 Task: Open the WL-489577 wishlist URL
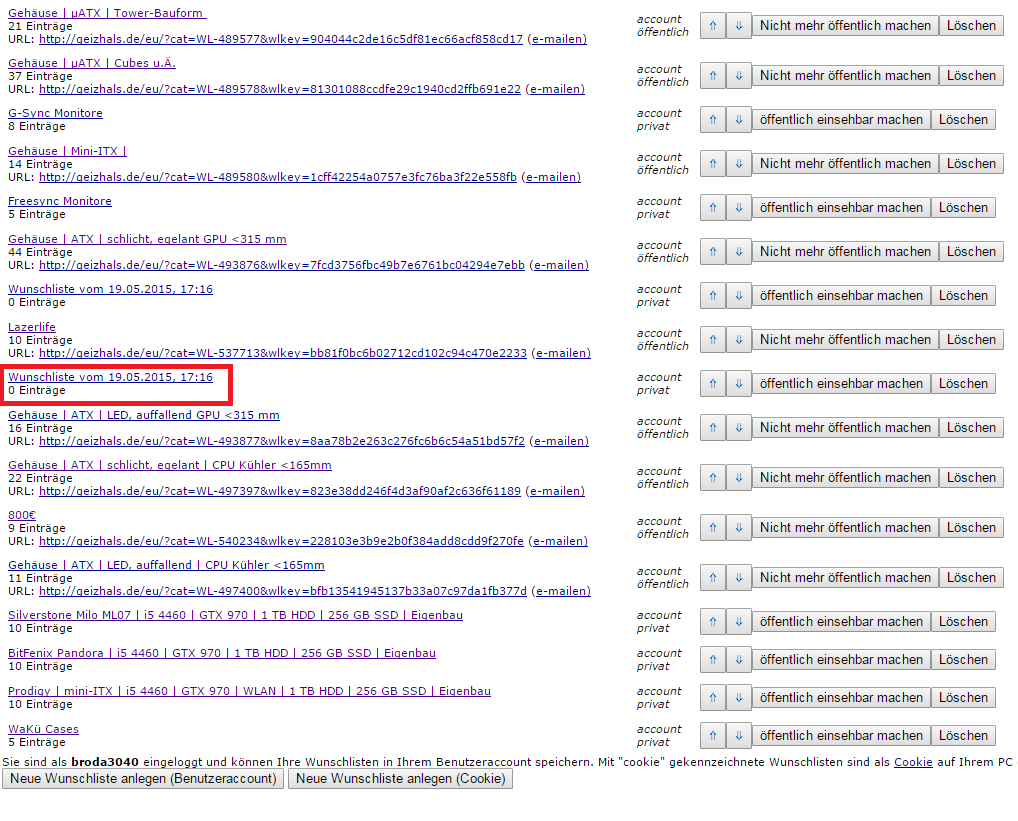click(280, 40)
